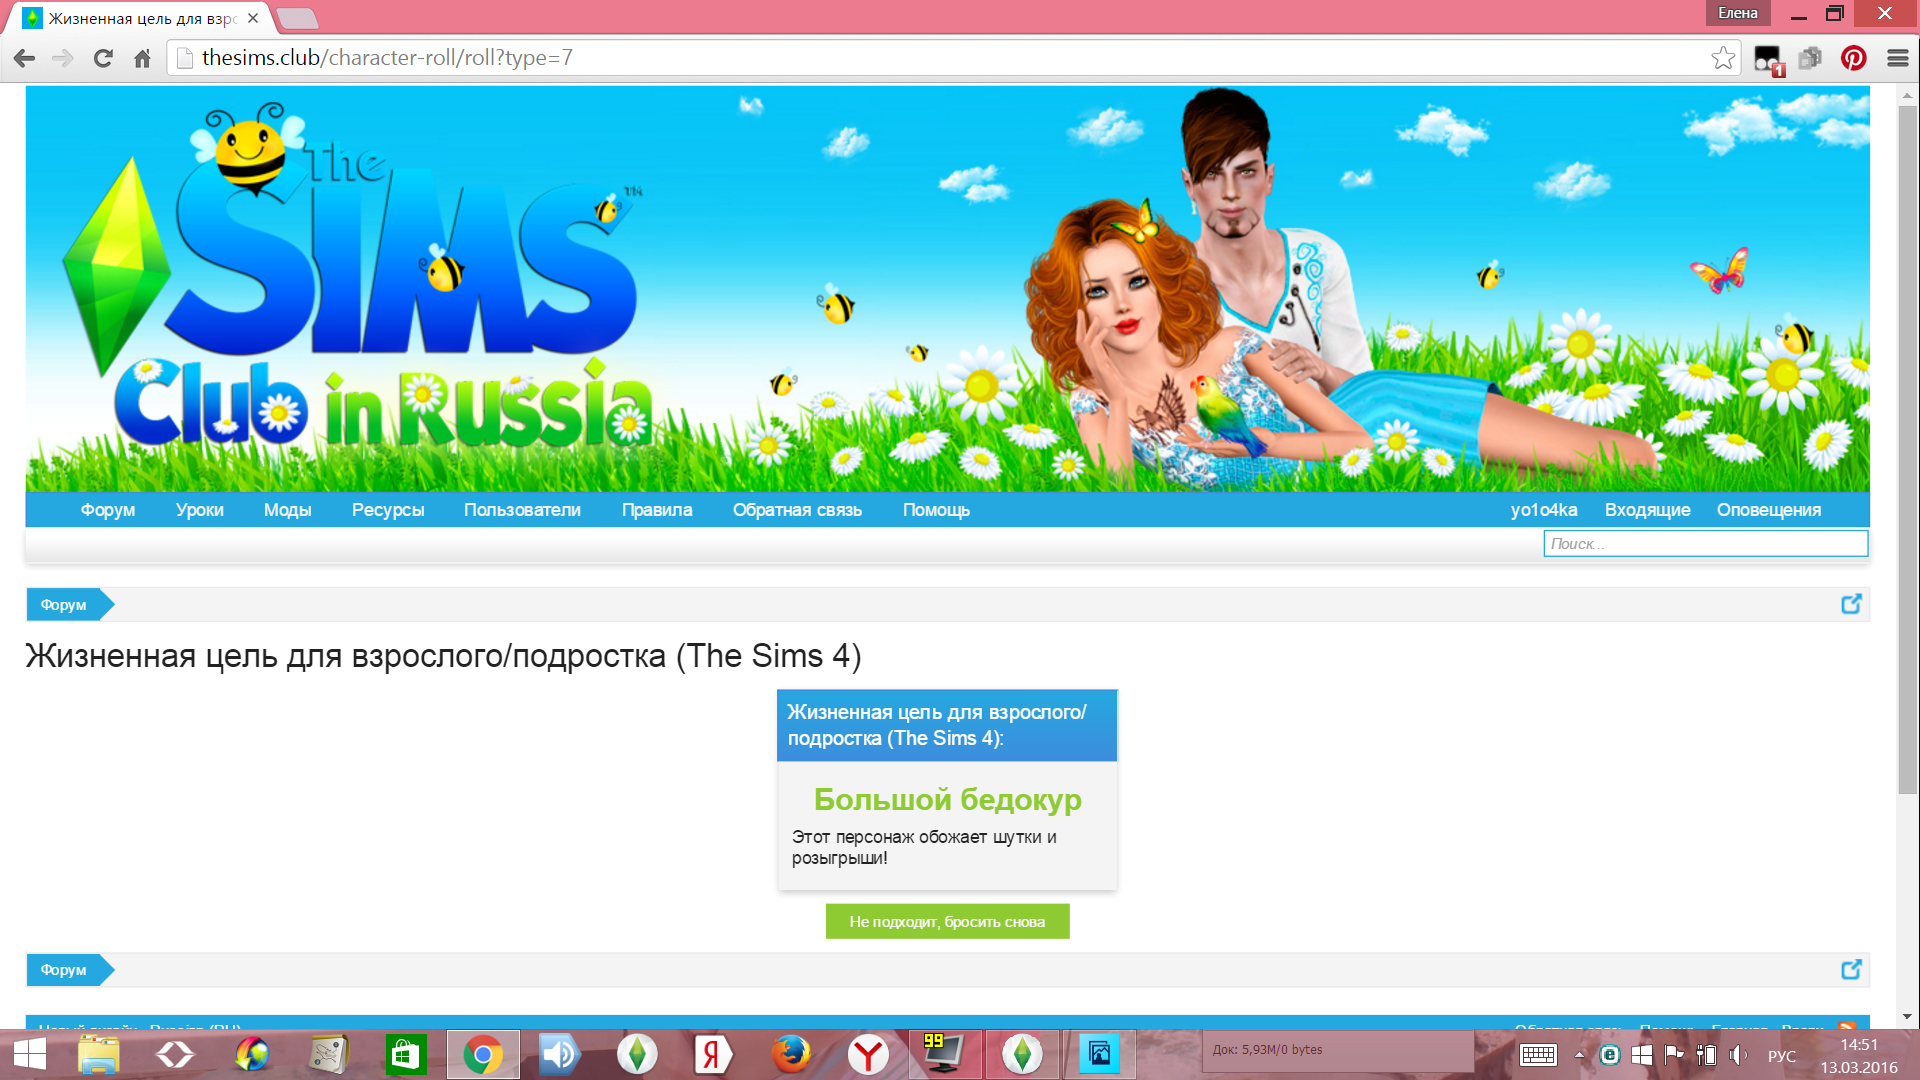Open the Ресурсы menu item
The image size is (1920, 1080).
click(x=388, y=510)
